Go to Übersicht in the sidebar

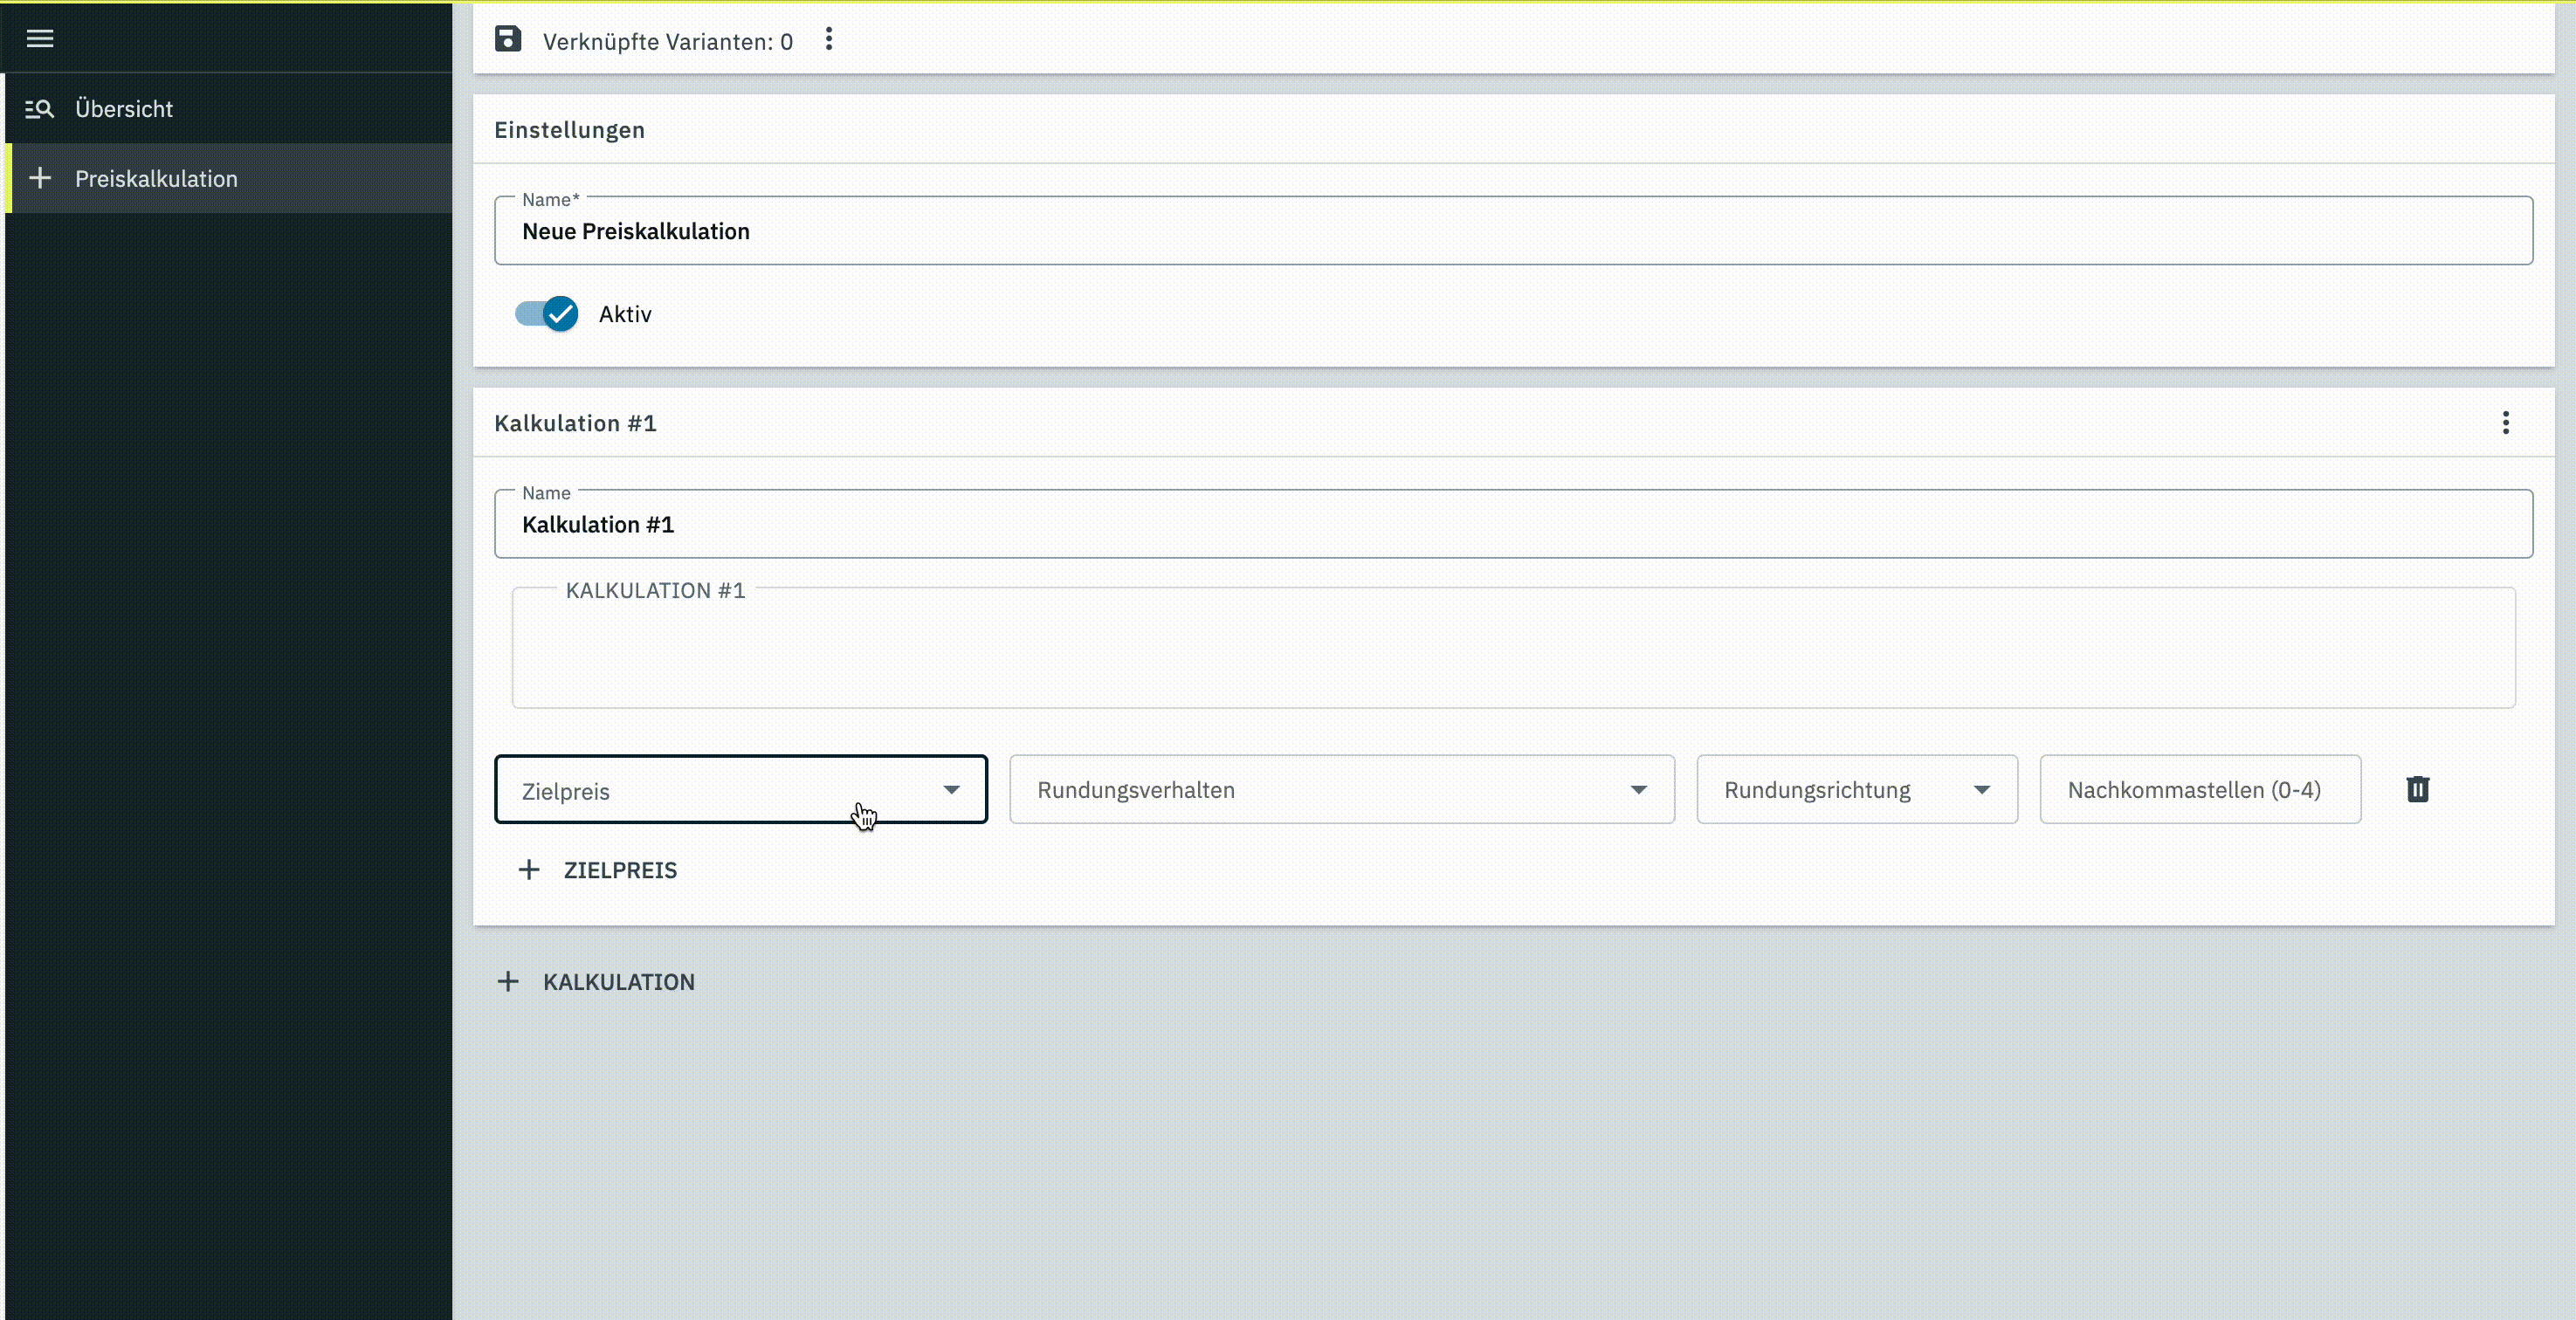tap(229, 109)
